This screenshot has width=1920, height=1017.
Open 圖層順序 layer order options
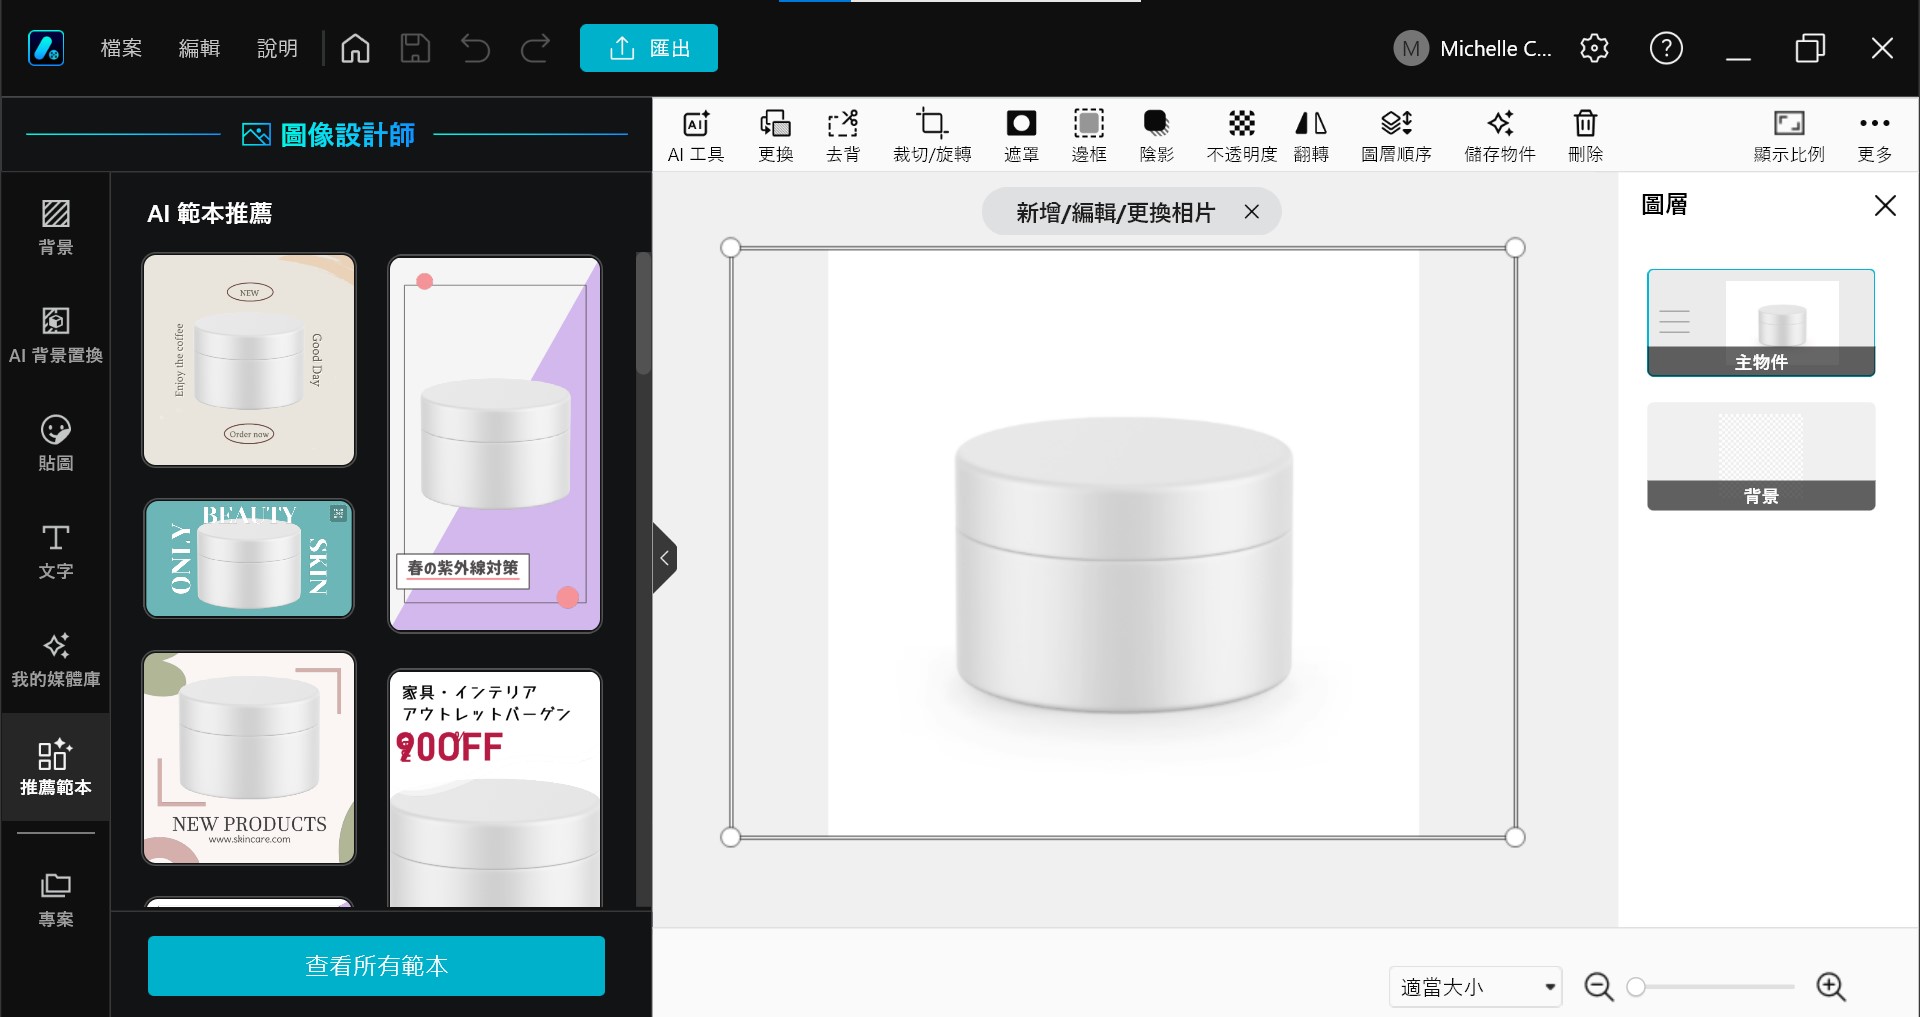(x=1397, y=136)
